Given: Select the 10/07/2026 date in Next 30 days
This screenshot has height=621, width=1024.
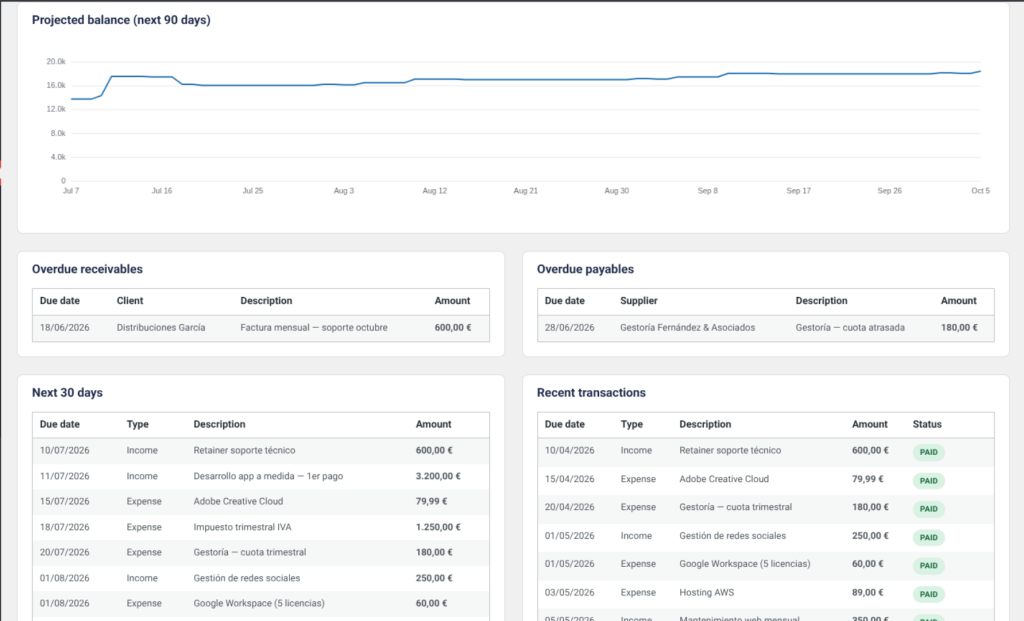Looking at the screenshot, I should (x=65, y=451).
